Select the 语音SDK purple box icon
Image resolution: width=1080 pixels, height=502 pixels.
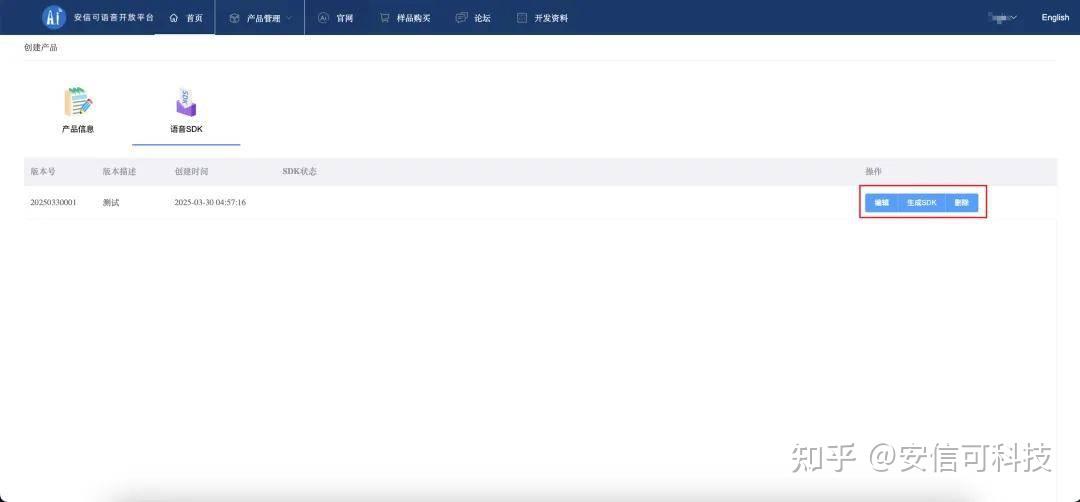[x=186, y=102]
